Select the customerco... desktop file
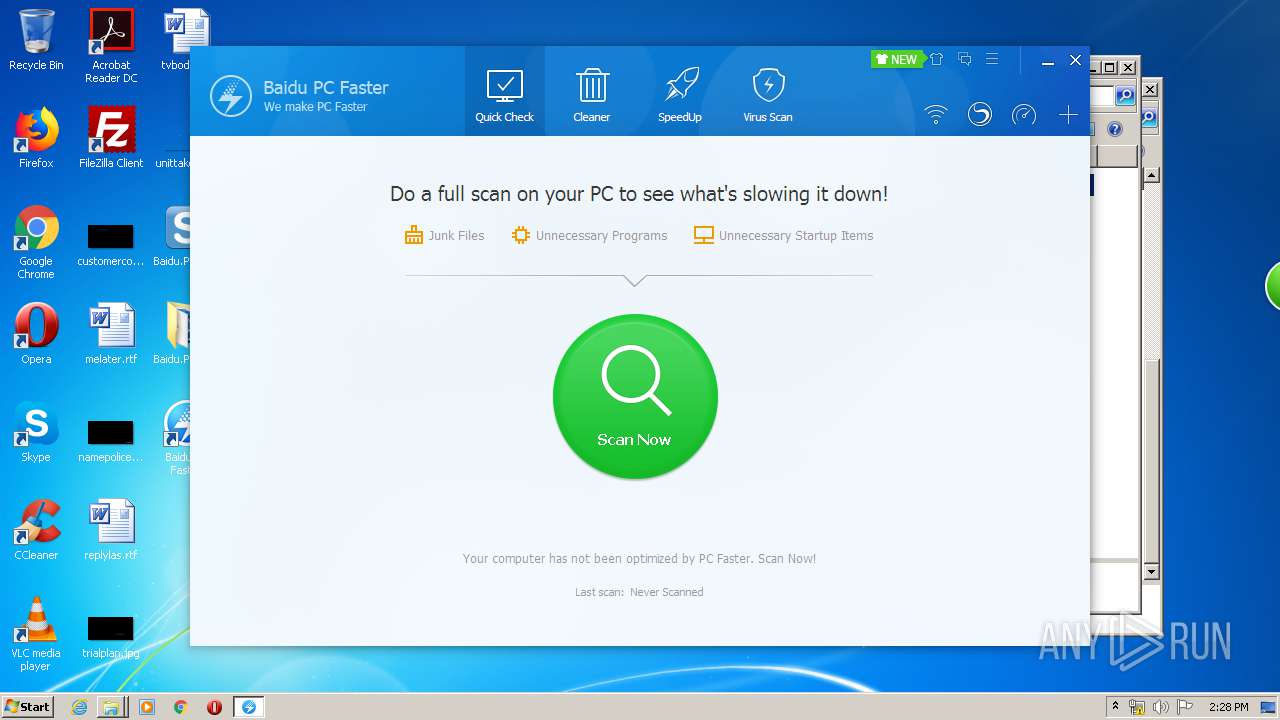This screenshot has height=720, width=1280. pos(111,245)
